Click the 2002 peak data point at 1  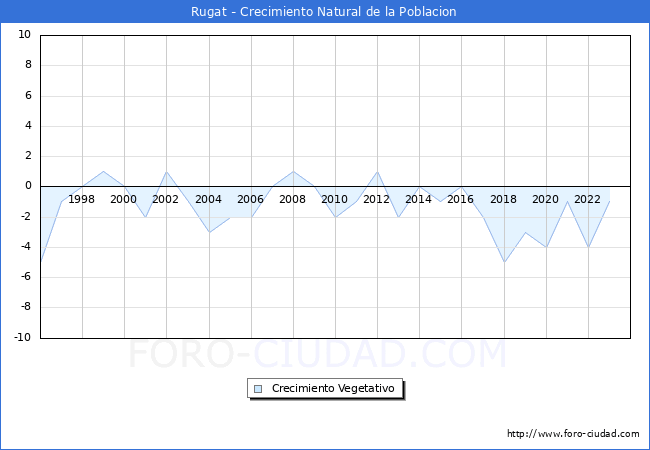(166, 171)
